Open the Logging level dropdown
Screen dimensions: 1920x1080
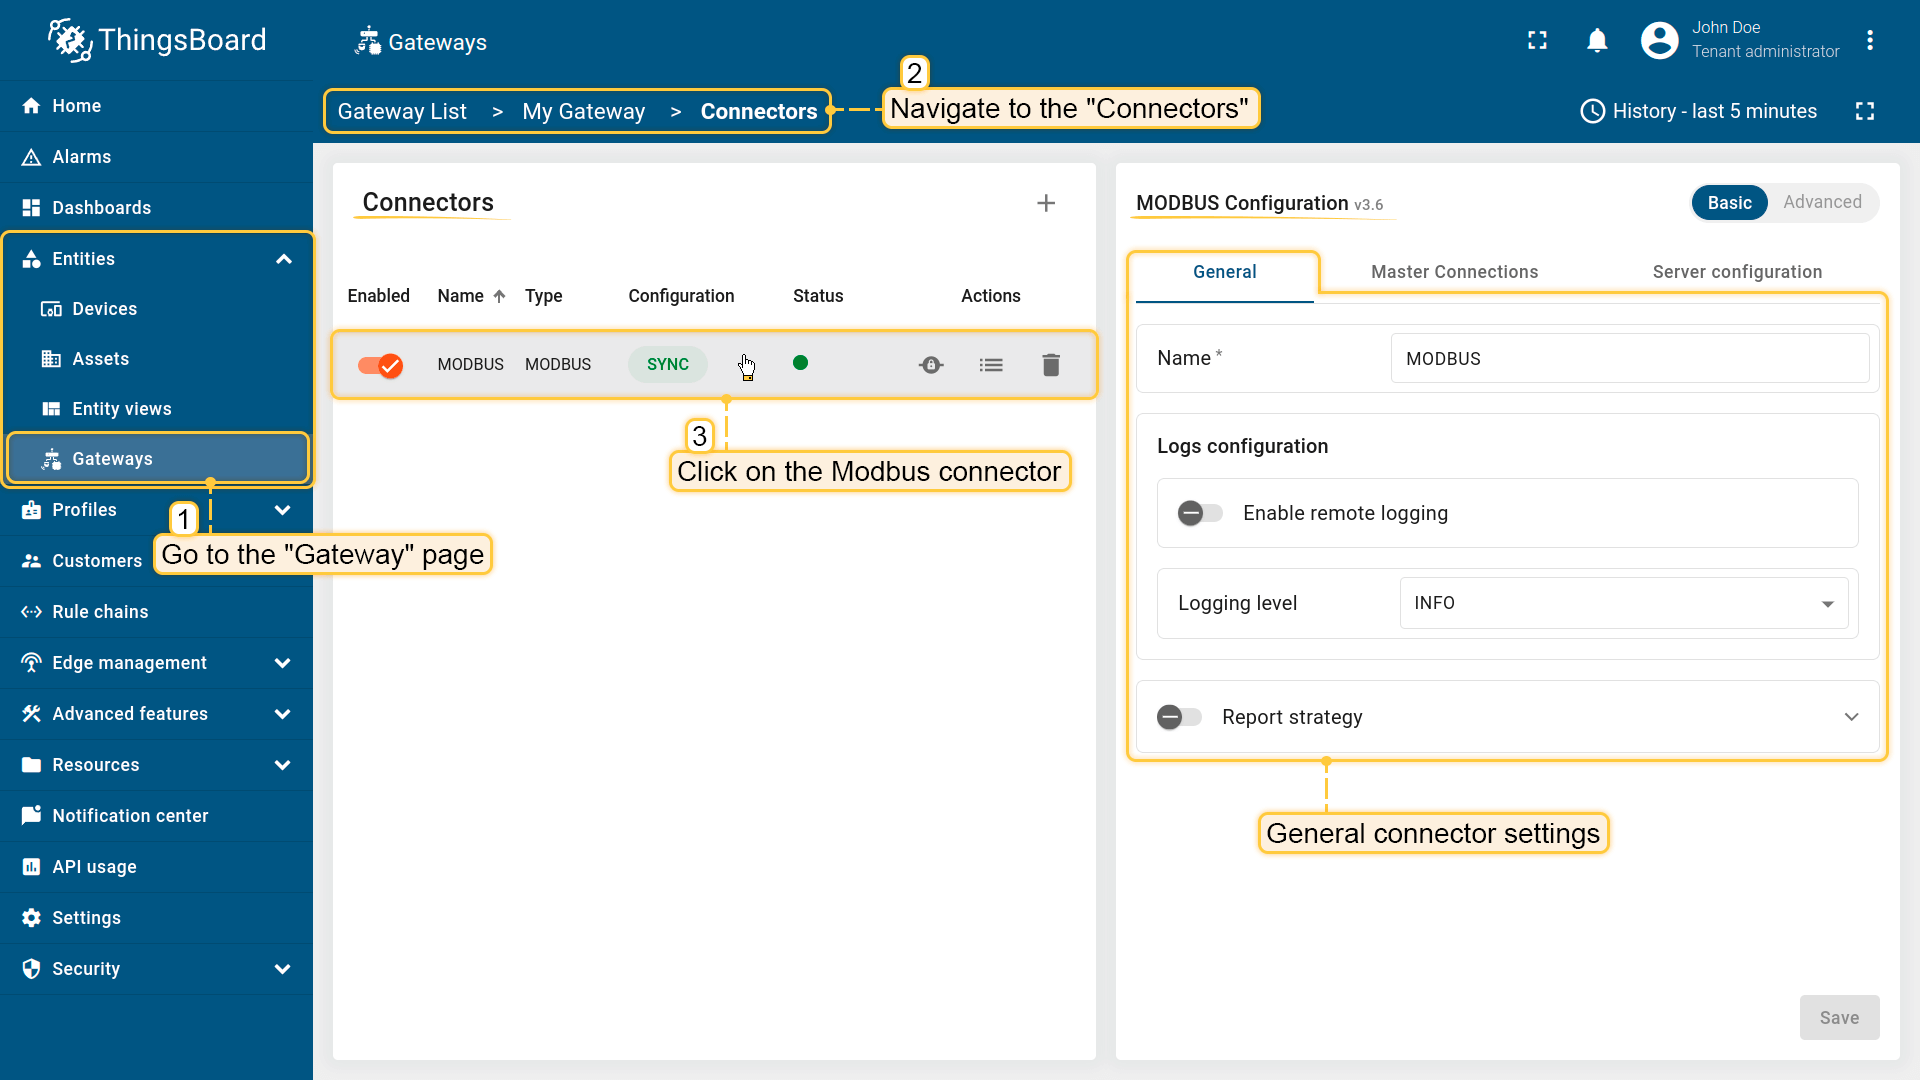coord(1623,603)
